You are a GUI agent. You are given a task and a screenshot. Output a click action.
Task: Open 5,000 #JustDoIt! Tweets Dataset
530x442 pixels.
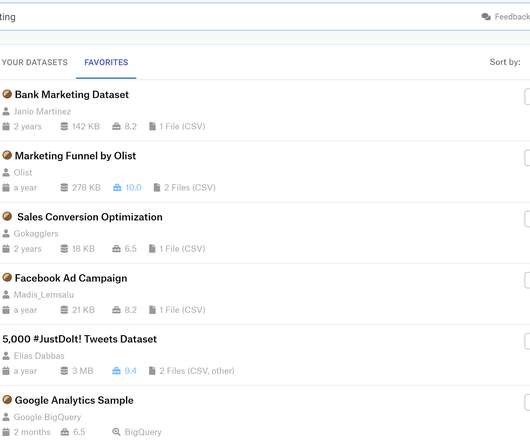[79, 339]
